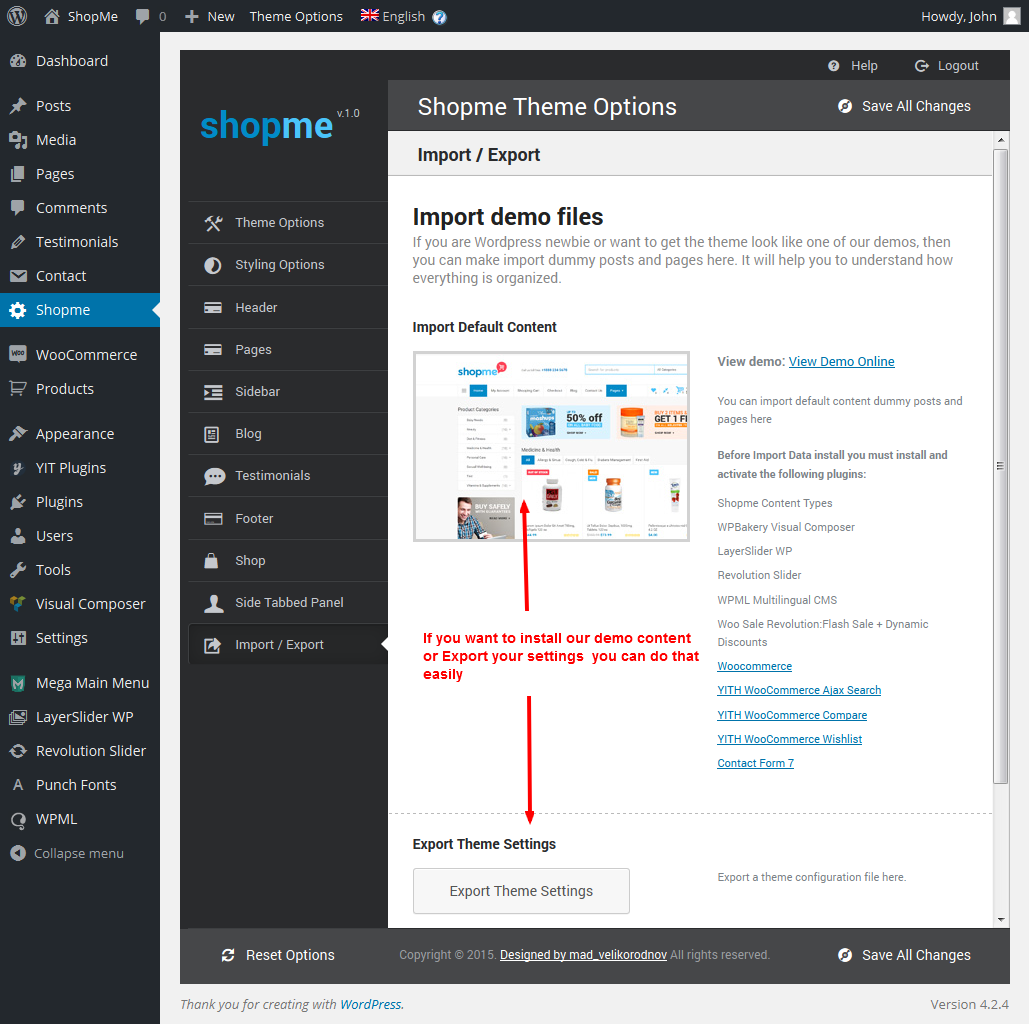Viewport: 1029px width, 1024px height.
Task: Click the Visual Composer sidebar icon
Action: [x=18, y=604]
